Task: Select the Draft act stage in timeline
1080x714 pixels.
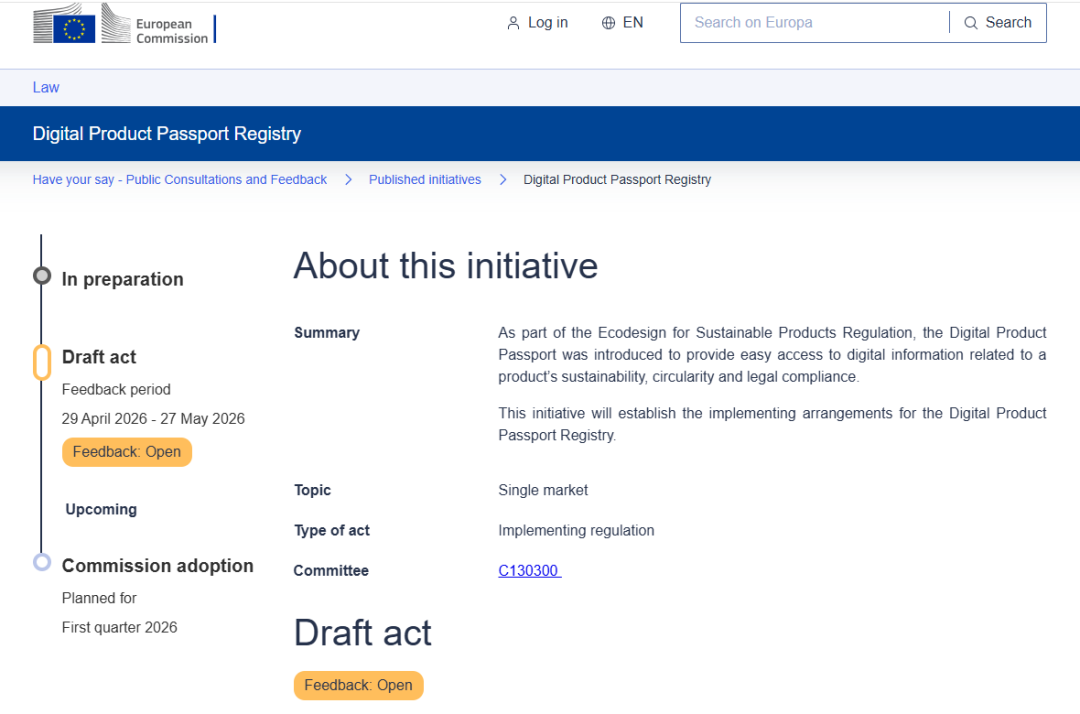Action: (99, 357)
